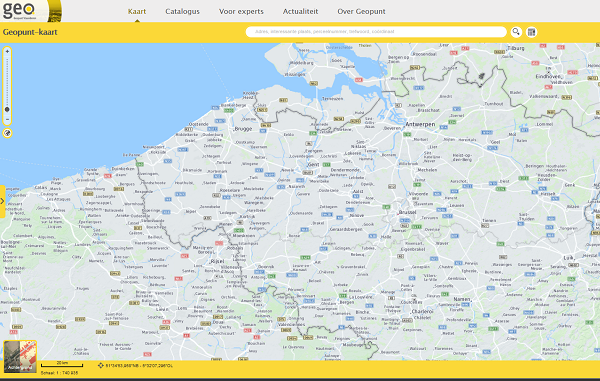The width and height of the screenshot is (600, 381).
Task: Click Oostende label on the map
Action: pos(199,124)
